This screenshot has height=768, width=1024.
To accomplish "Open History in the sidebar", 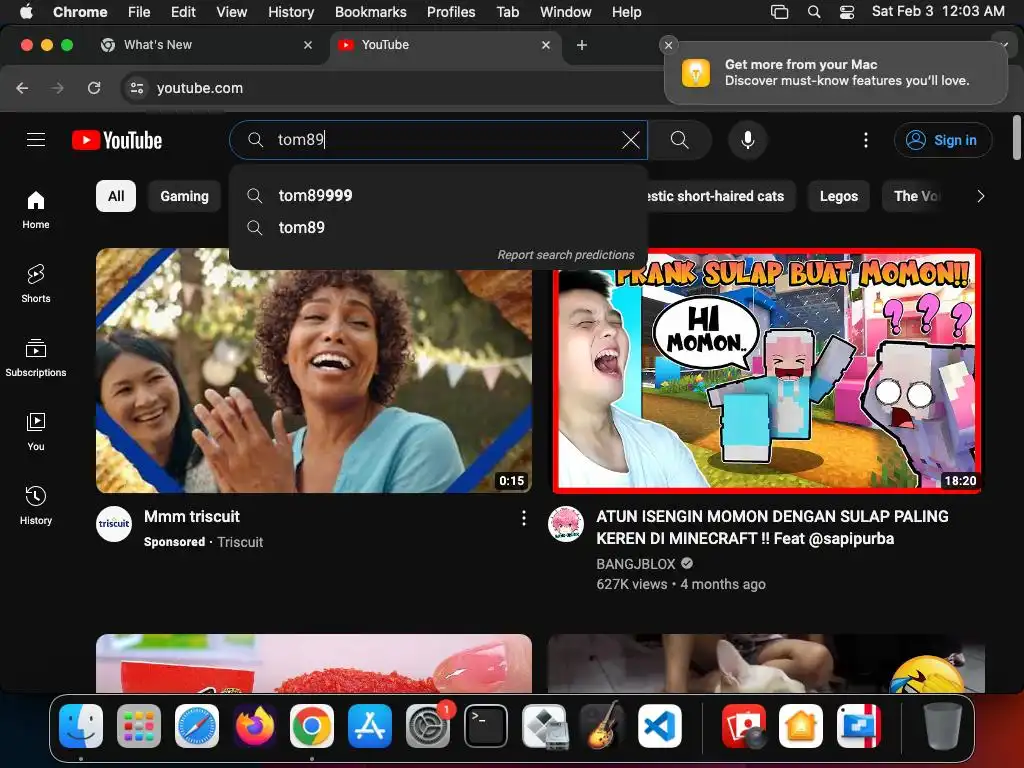I will [36, 505].
